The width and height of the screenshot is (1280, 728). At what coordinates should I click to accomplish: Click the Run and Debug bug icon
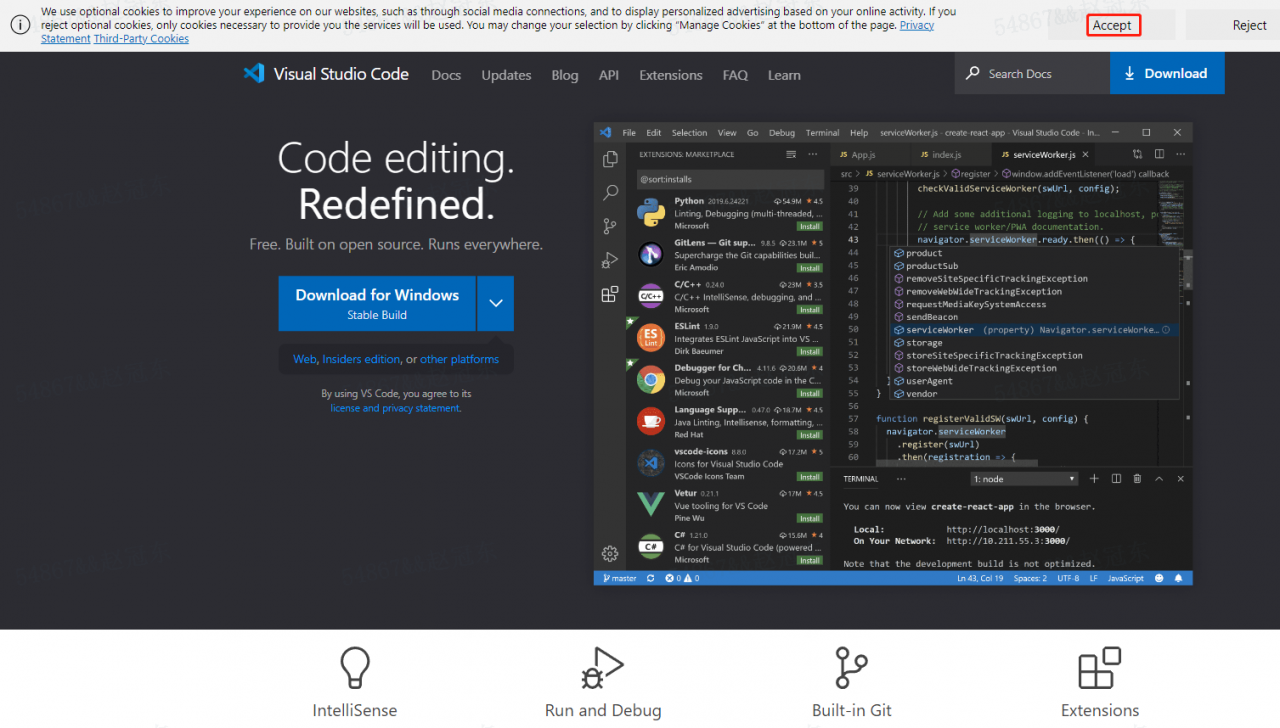tap(603, 667)
